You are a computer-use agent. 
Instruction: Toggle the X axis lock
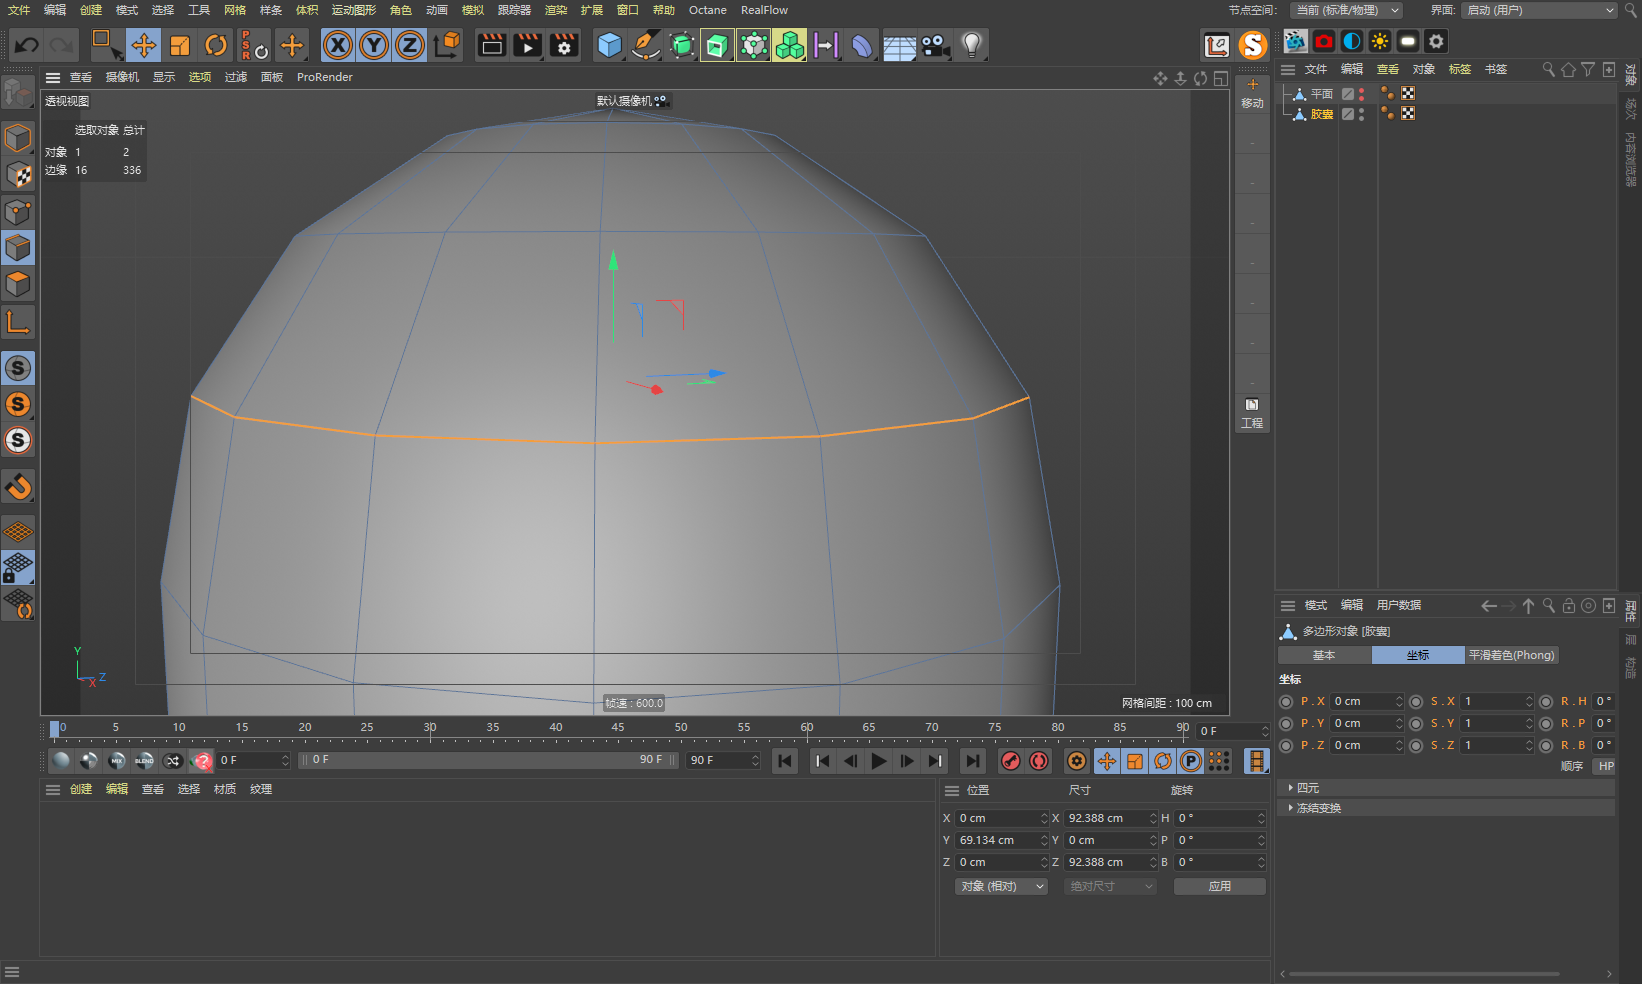[338, 45]
